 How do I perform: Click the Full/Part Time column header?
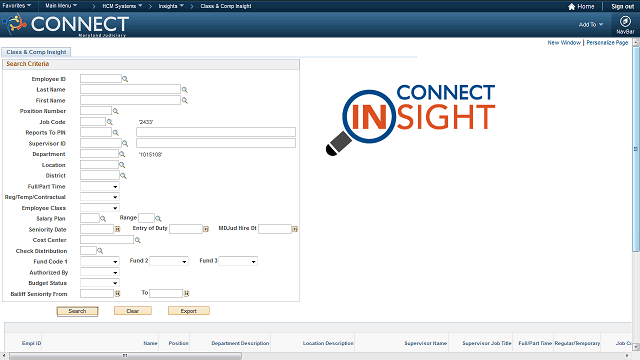tap(535, 343)
